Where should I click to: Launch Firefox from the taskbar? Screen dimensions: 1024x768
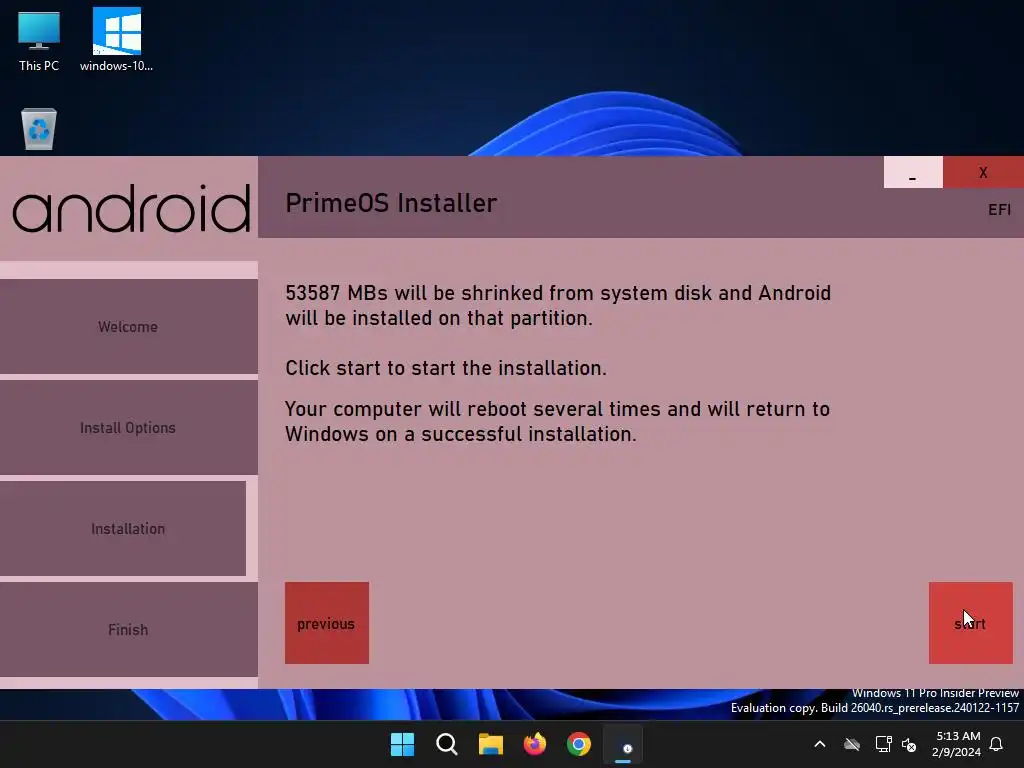coord(535,744)
